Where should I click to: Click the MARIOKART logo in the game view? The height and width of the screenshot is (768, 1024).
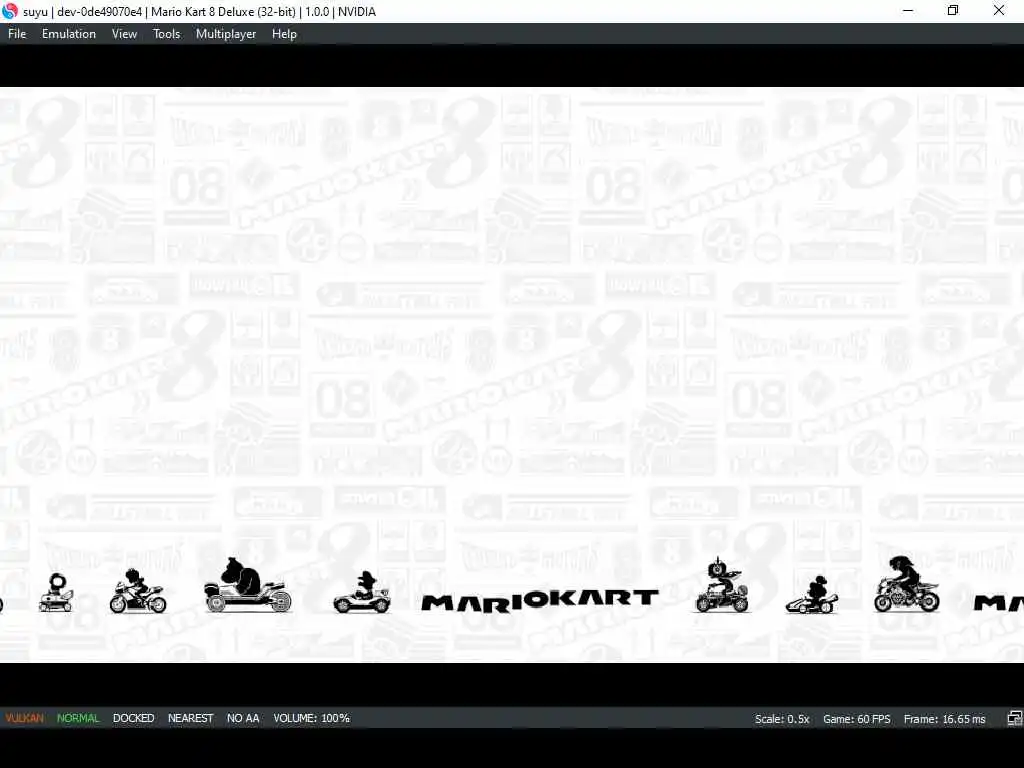540,600
